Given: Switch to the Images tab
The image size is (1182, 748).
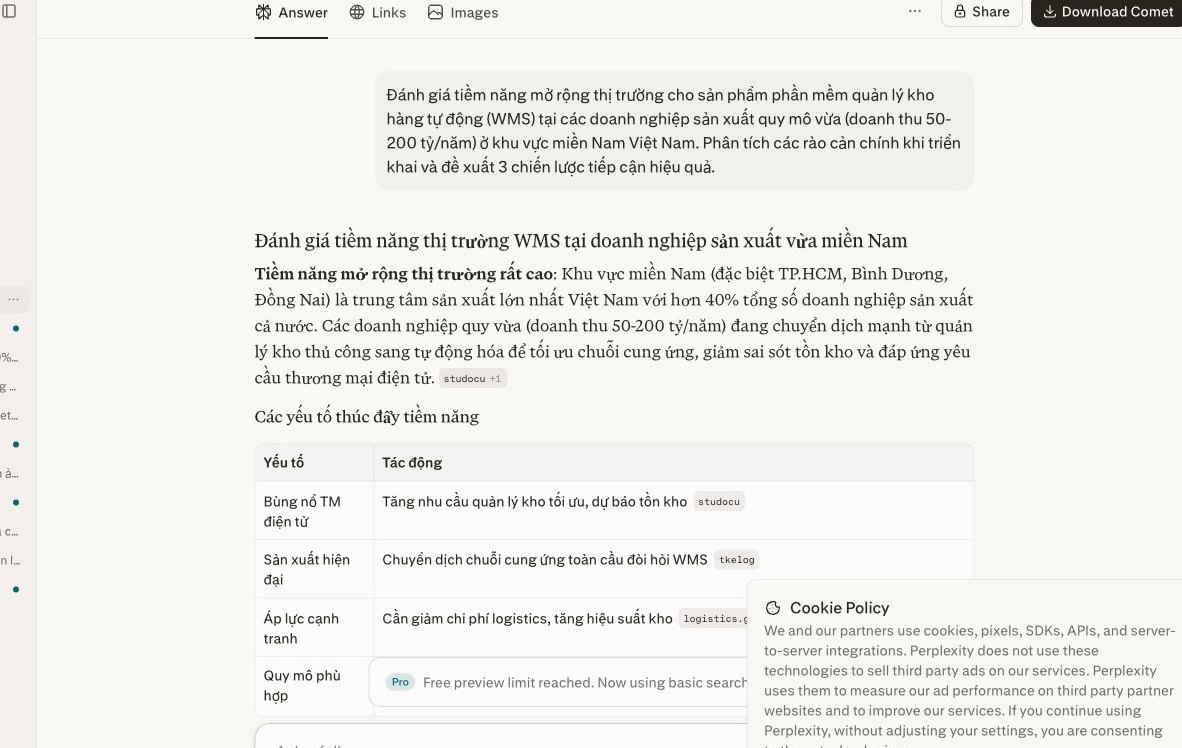Looking at the screenshot, I should click(x=463, y=13).
